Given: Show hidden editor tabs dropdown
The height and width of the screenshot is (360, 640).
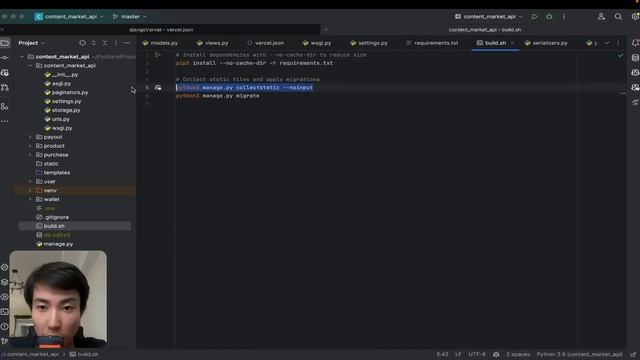Looking at the screenshot, I should [607, 43].
